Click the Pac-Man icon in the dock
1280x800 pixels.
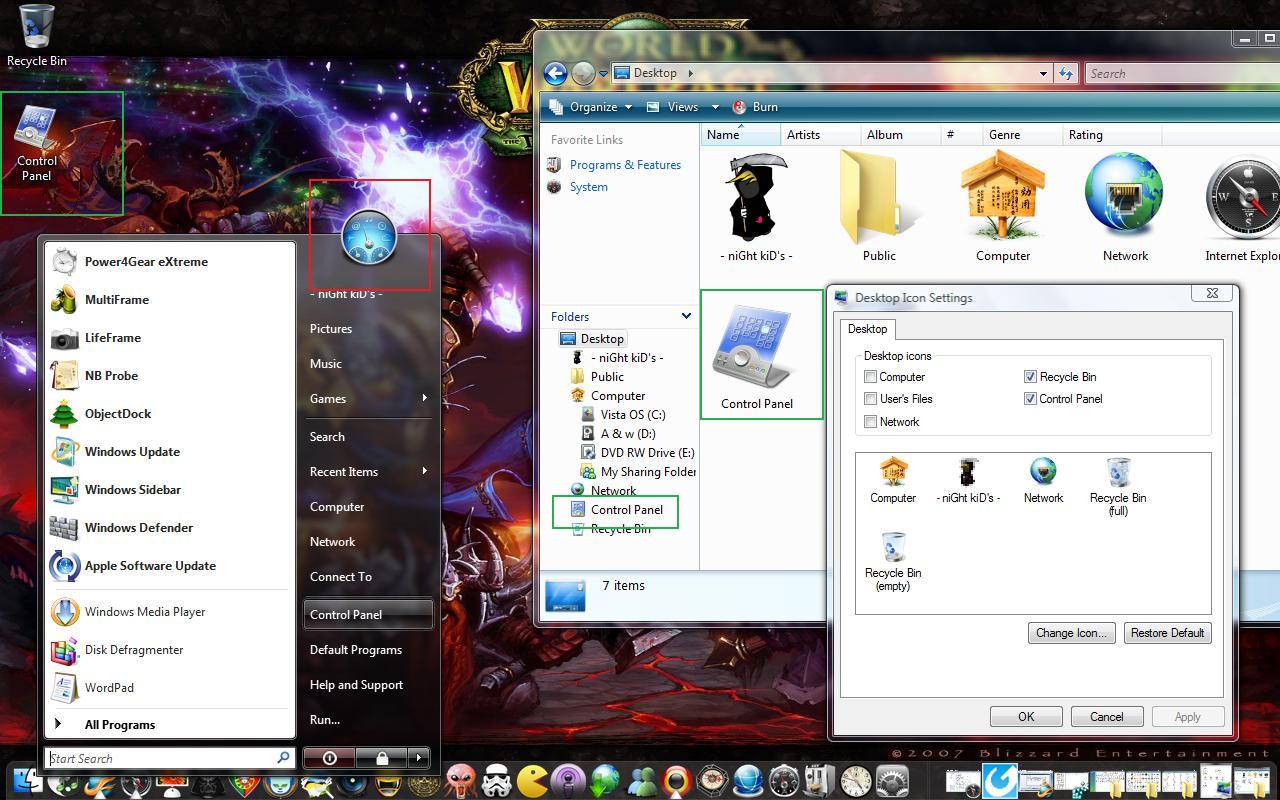(x=530, y=780)
